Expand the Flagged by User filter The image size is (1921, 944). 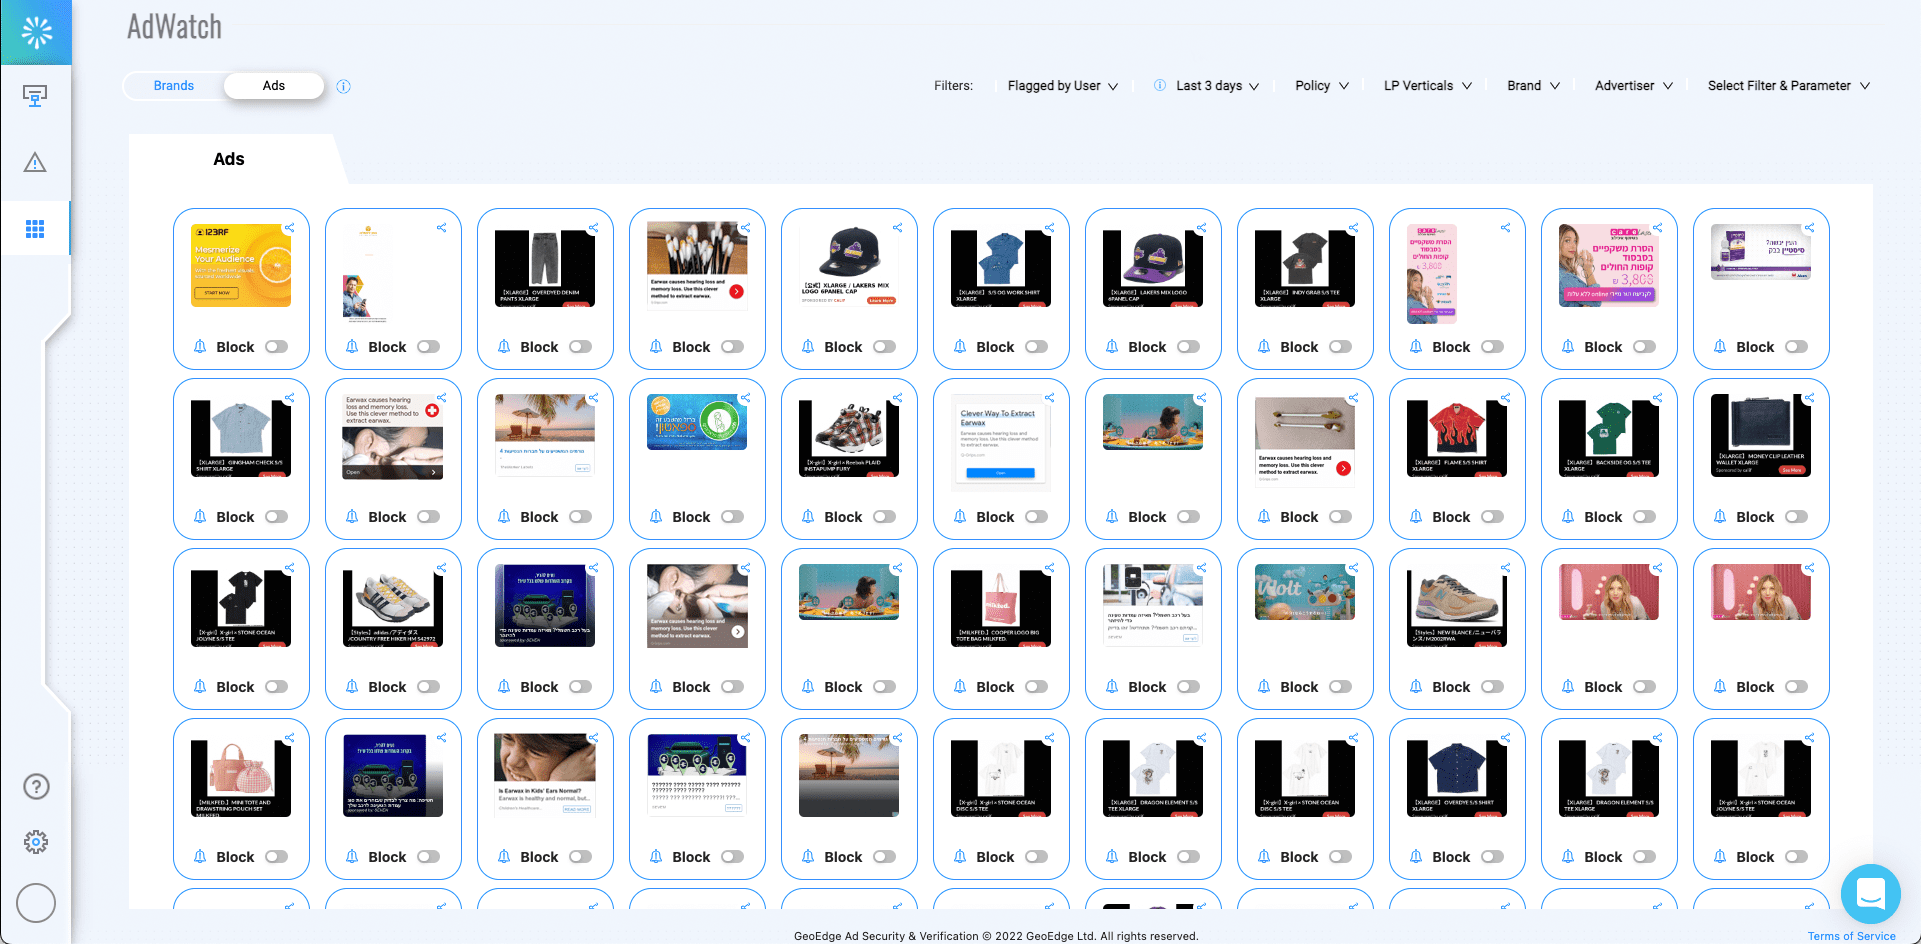pyautogui.click(x=1063, y=86)
